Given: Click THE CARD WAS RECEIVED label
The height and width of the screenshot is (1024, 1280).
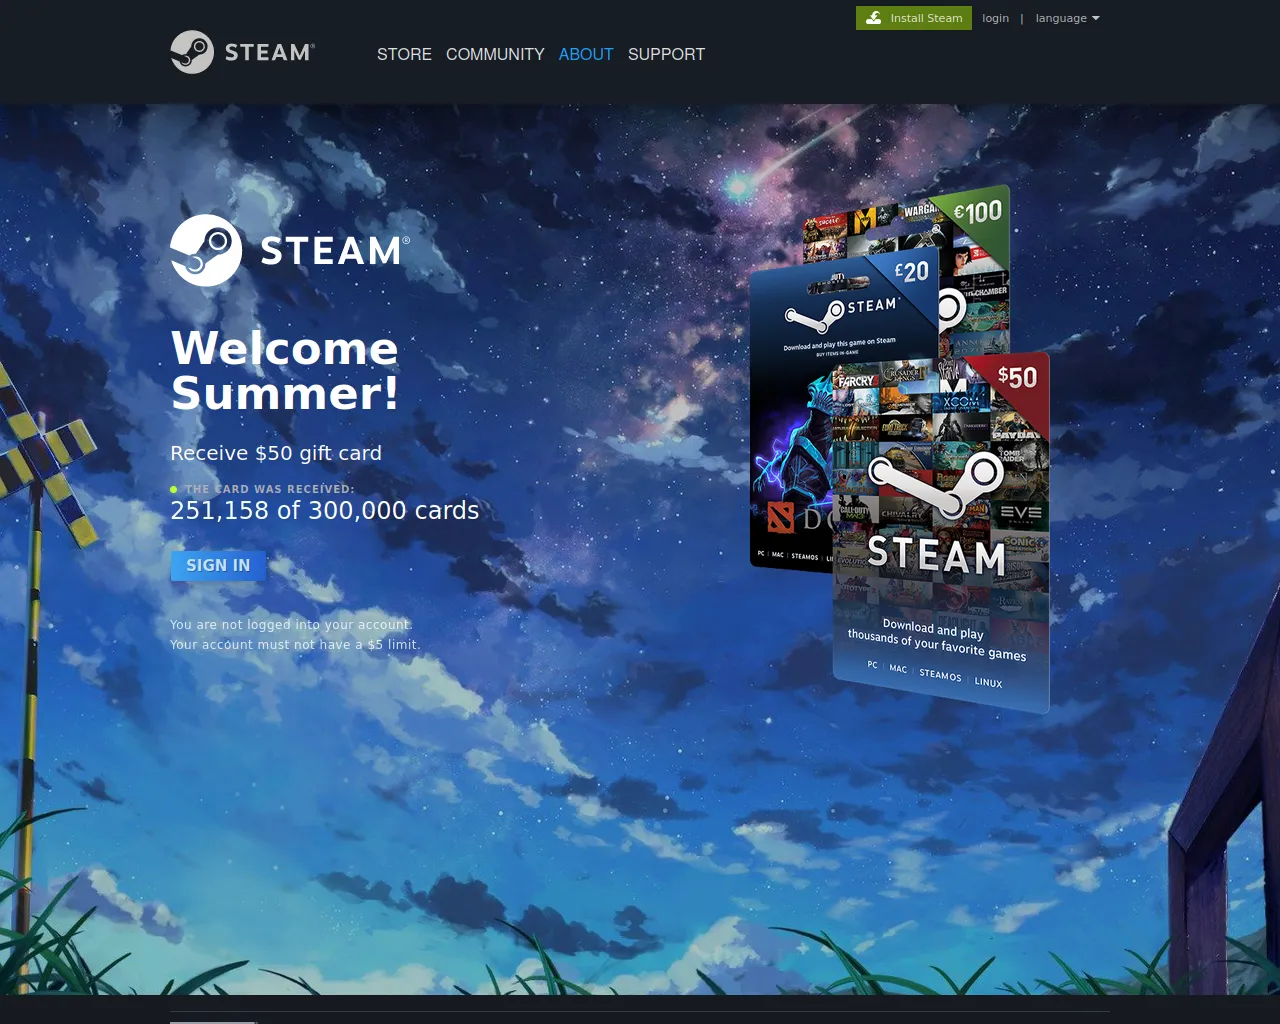Looking at the screenshot, I should tap(270, 489).
